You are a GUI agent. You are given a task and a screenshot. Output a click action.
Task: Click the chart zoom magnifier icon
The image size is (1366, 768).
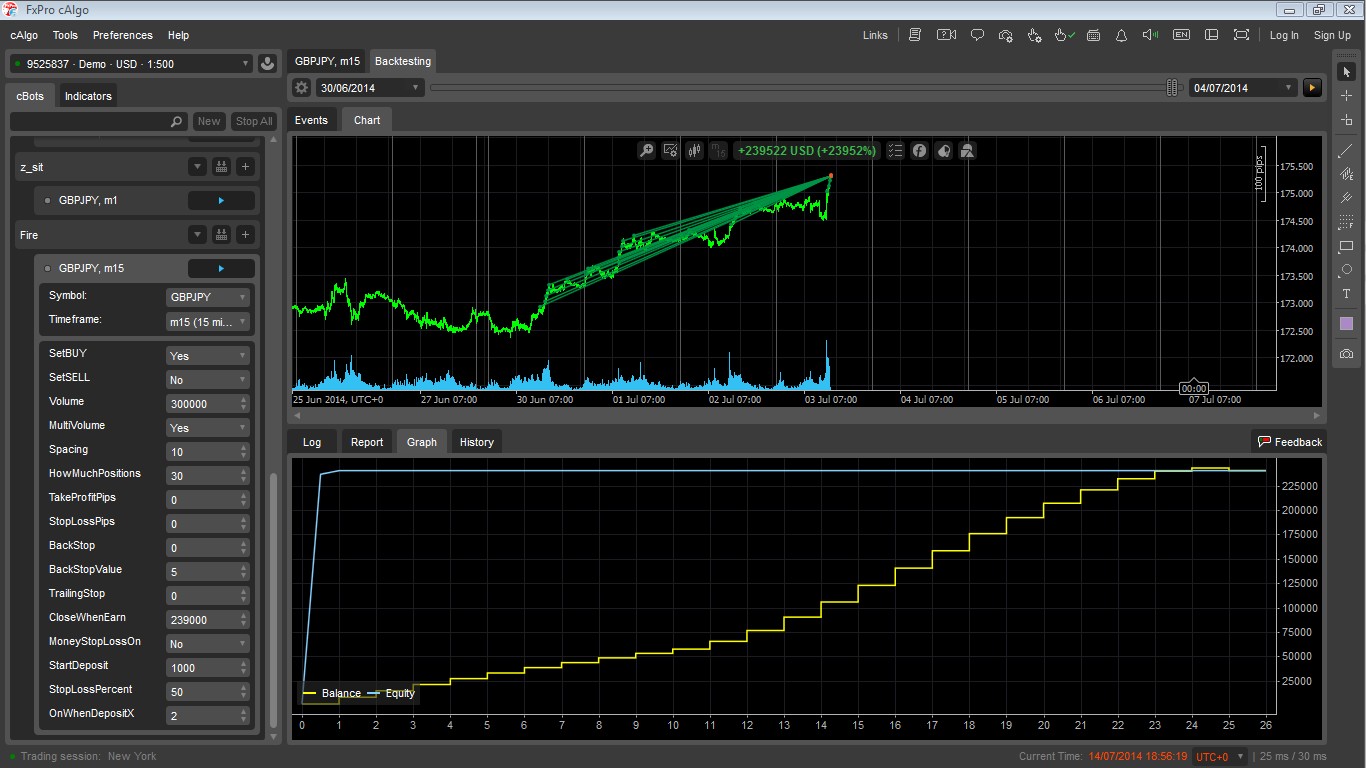(647, 151)
